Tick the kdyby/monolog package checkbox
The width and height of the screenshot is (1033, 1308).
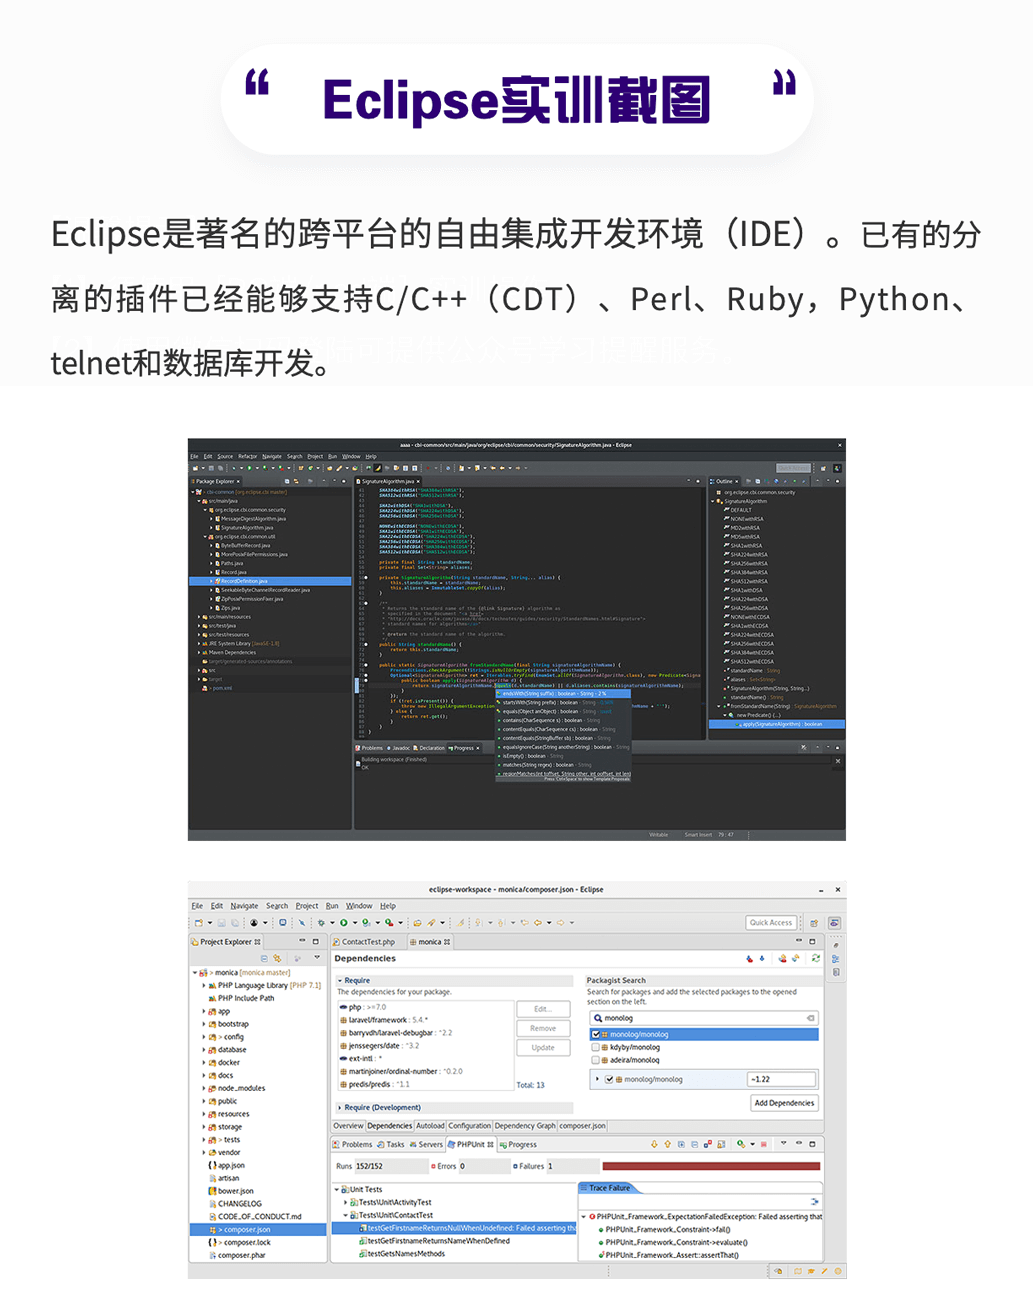[x=596, y=1047]
